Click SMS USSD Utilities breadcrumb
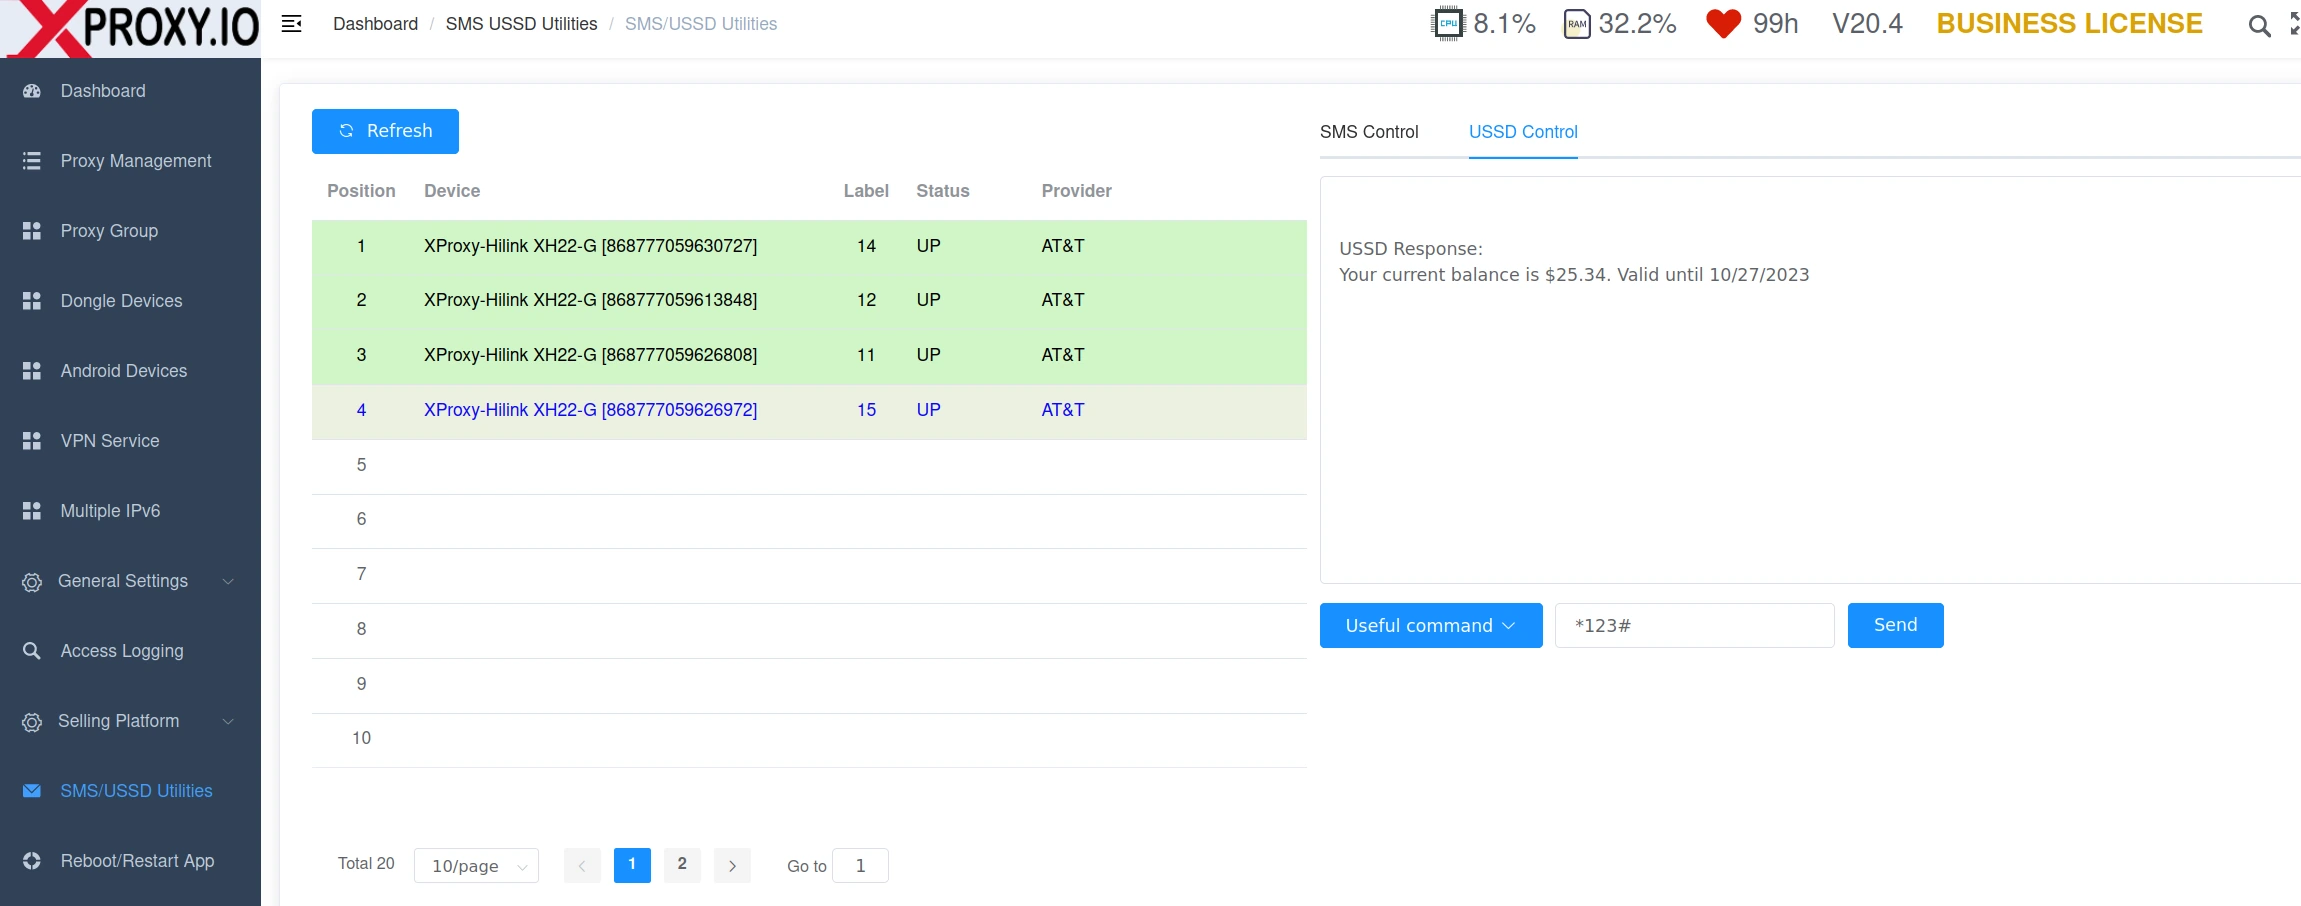Screen dimensions: 2301x906 pyautogui.click(x=521, y=24)
